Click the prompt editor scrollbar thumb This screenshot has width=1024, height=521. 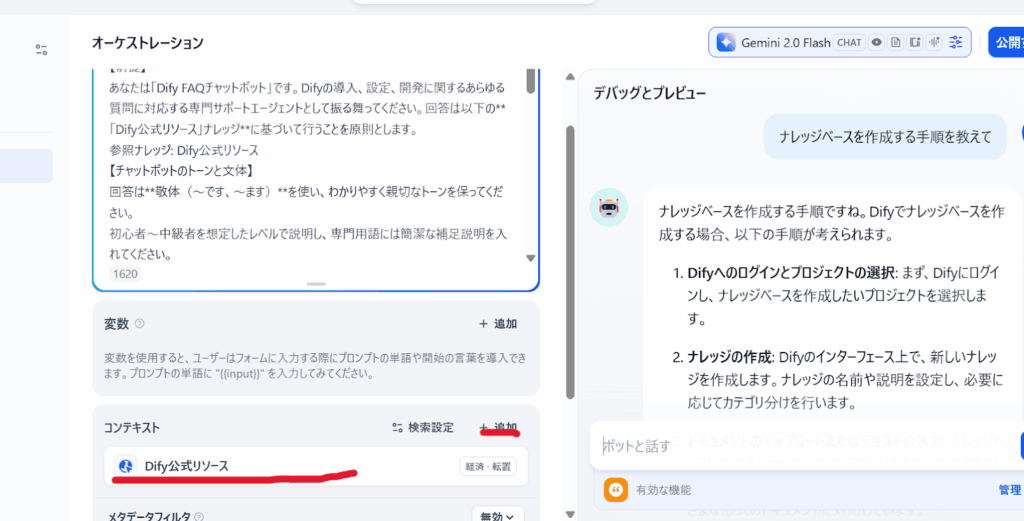[530, 81]
